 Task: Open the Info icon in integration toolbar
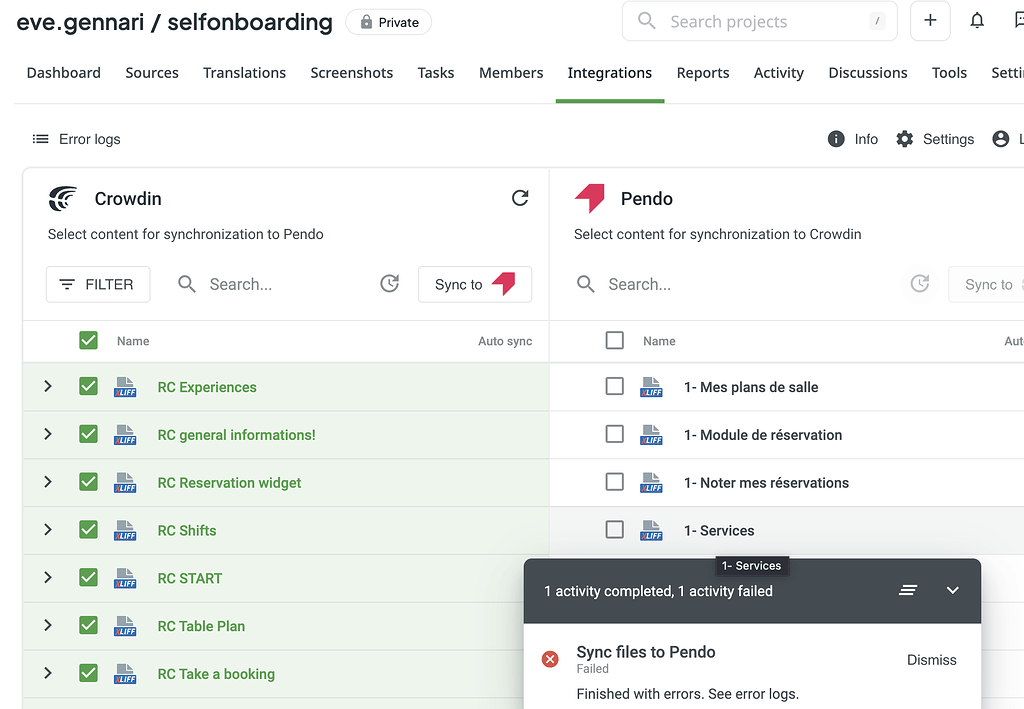click(x=836, y=139)
